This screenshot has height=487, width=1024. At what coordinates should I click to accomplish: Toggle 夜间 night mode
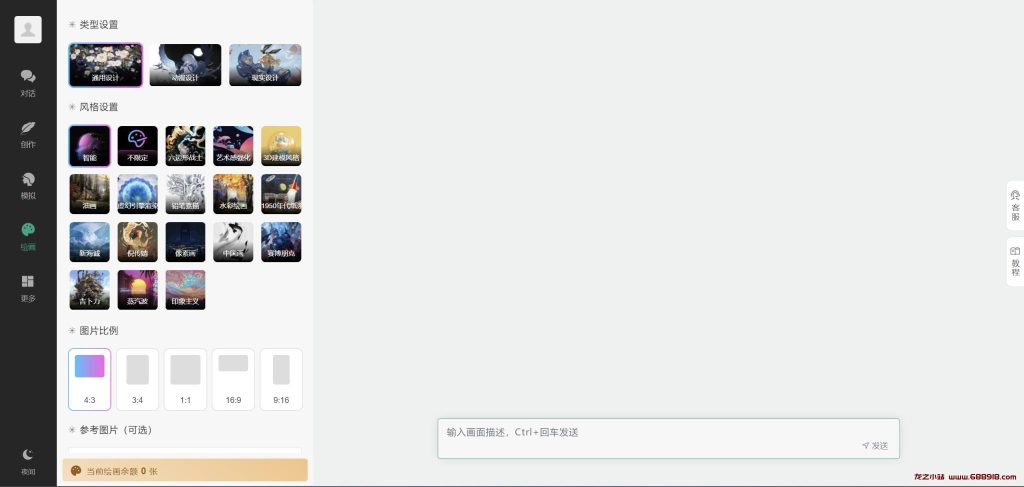pos(28,462)
